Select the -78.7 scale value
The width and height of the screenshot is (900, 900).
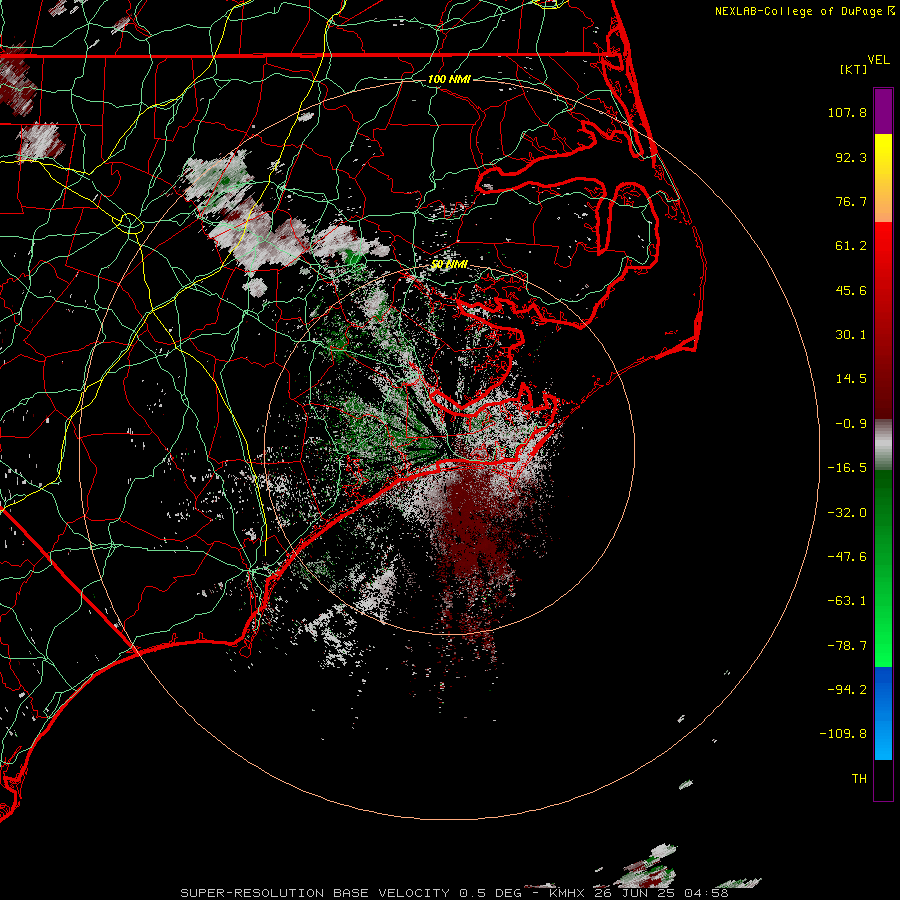pos(847,646)
